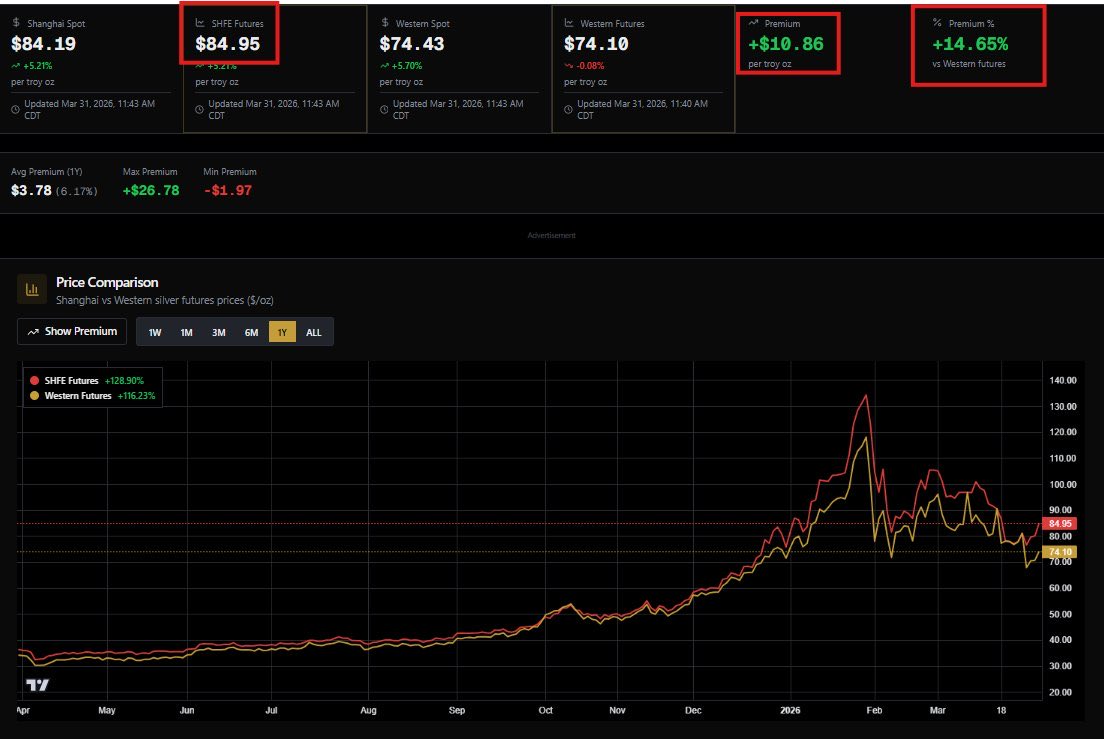This screenshot has width=1104, height=739.
Task: Click the clock icon beside Shanghai Spot timestamp
Action: [x=14, y=109]
